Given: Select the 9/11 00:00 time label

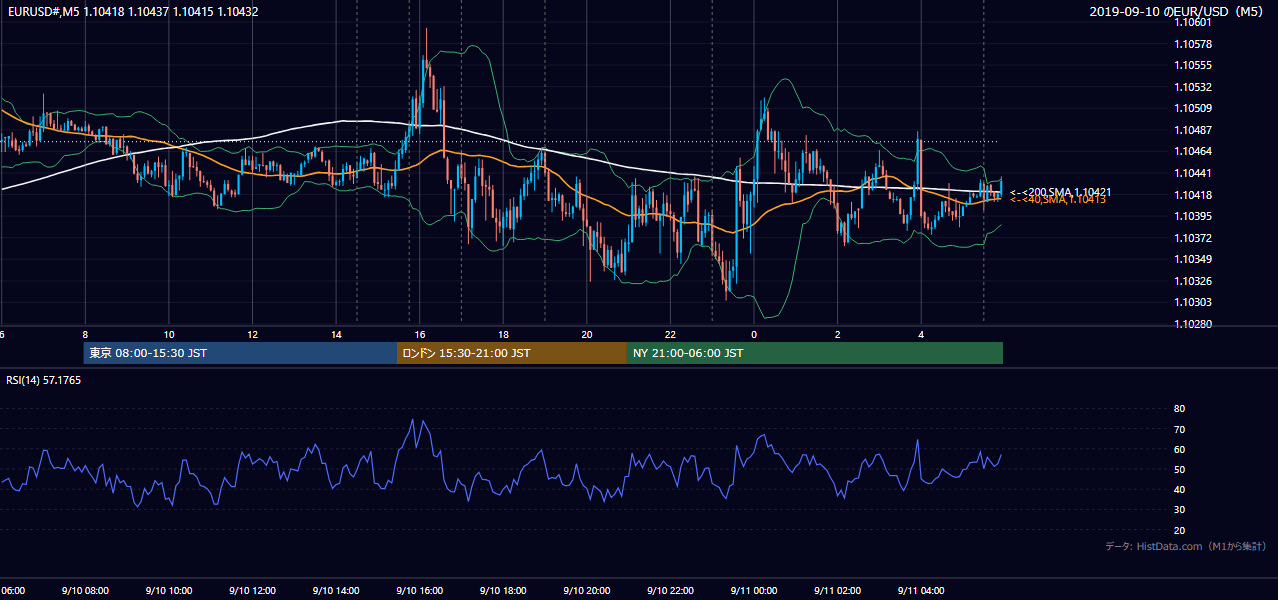Looking at the screenshot, I should click(754, 591).
